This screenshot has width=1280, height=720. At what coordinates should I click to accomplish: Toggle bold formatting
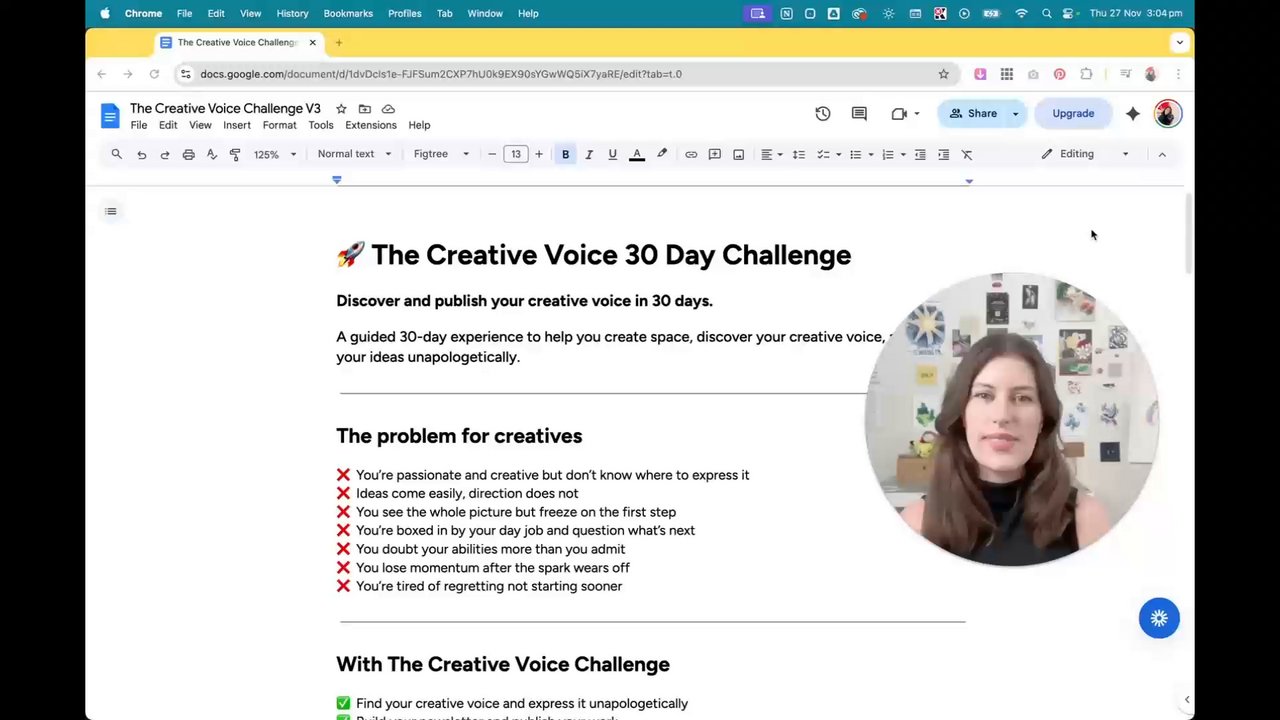pyautogui.click(x=565, y=154)
